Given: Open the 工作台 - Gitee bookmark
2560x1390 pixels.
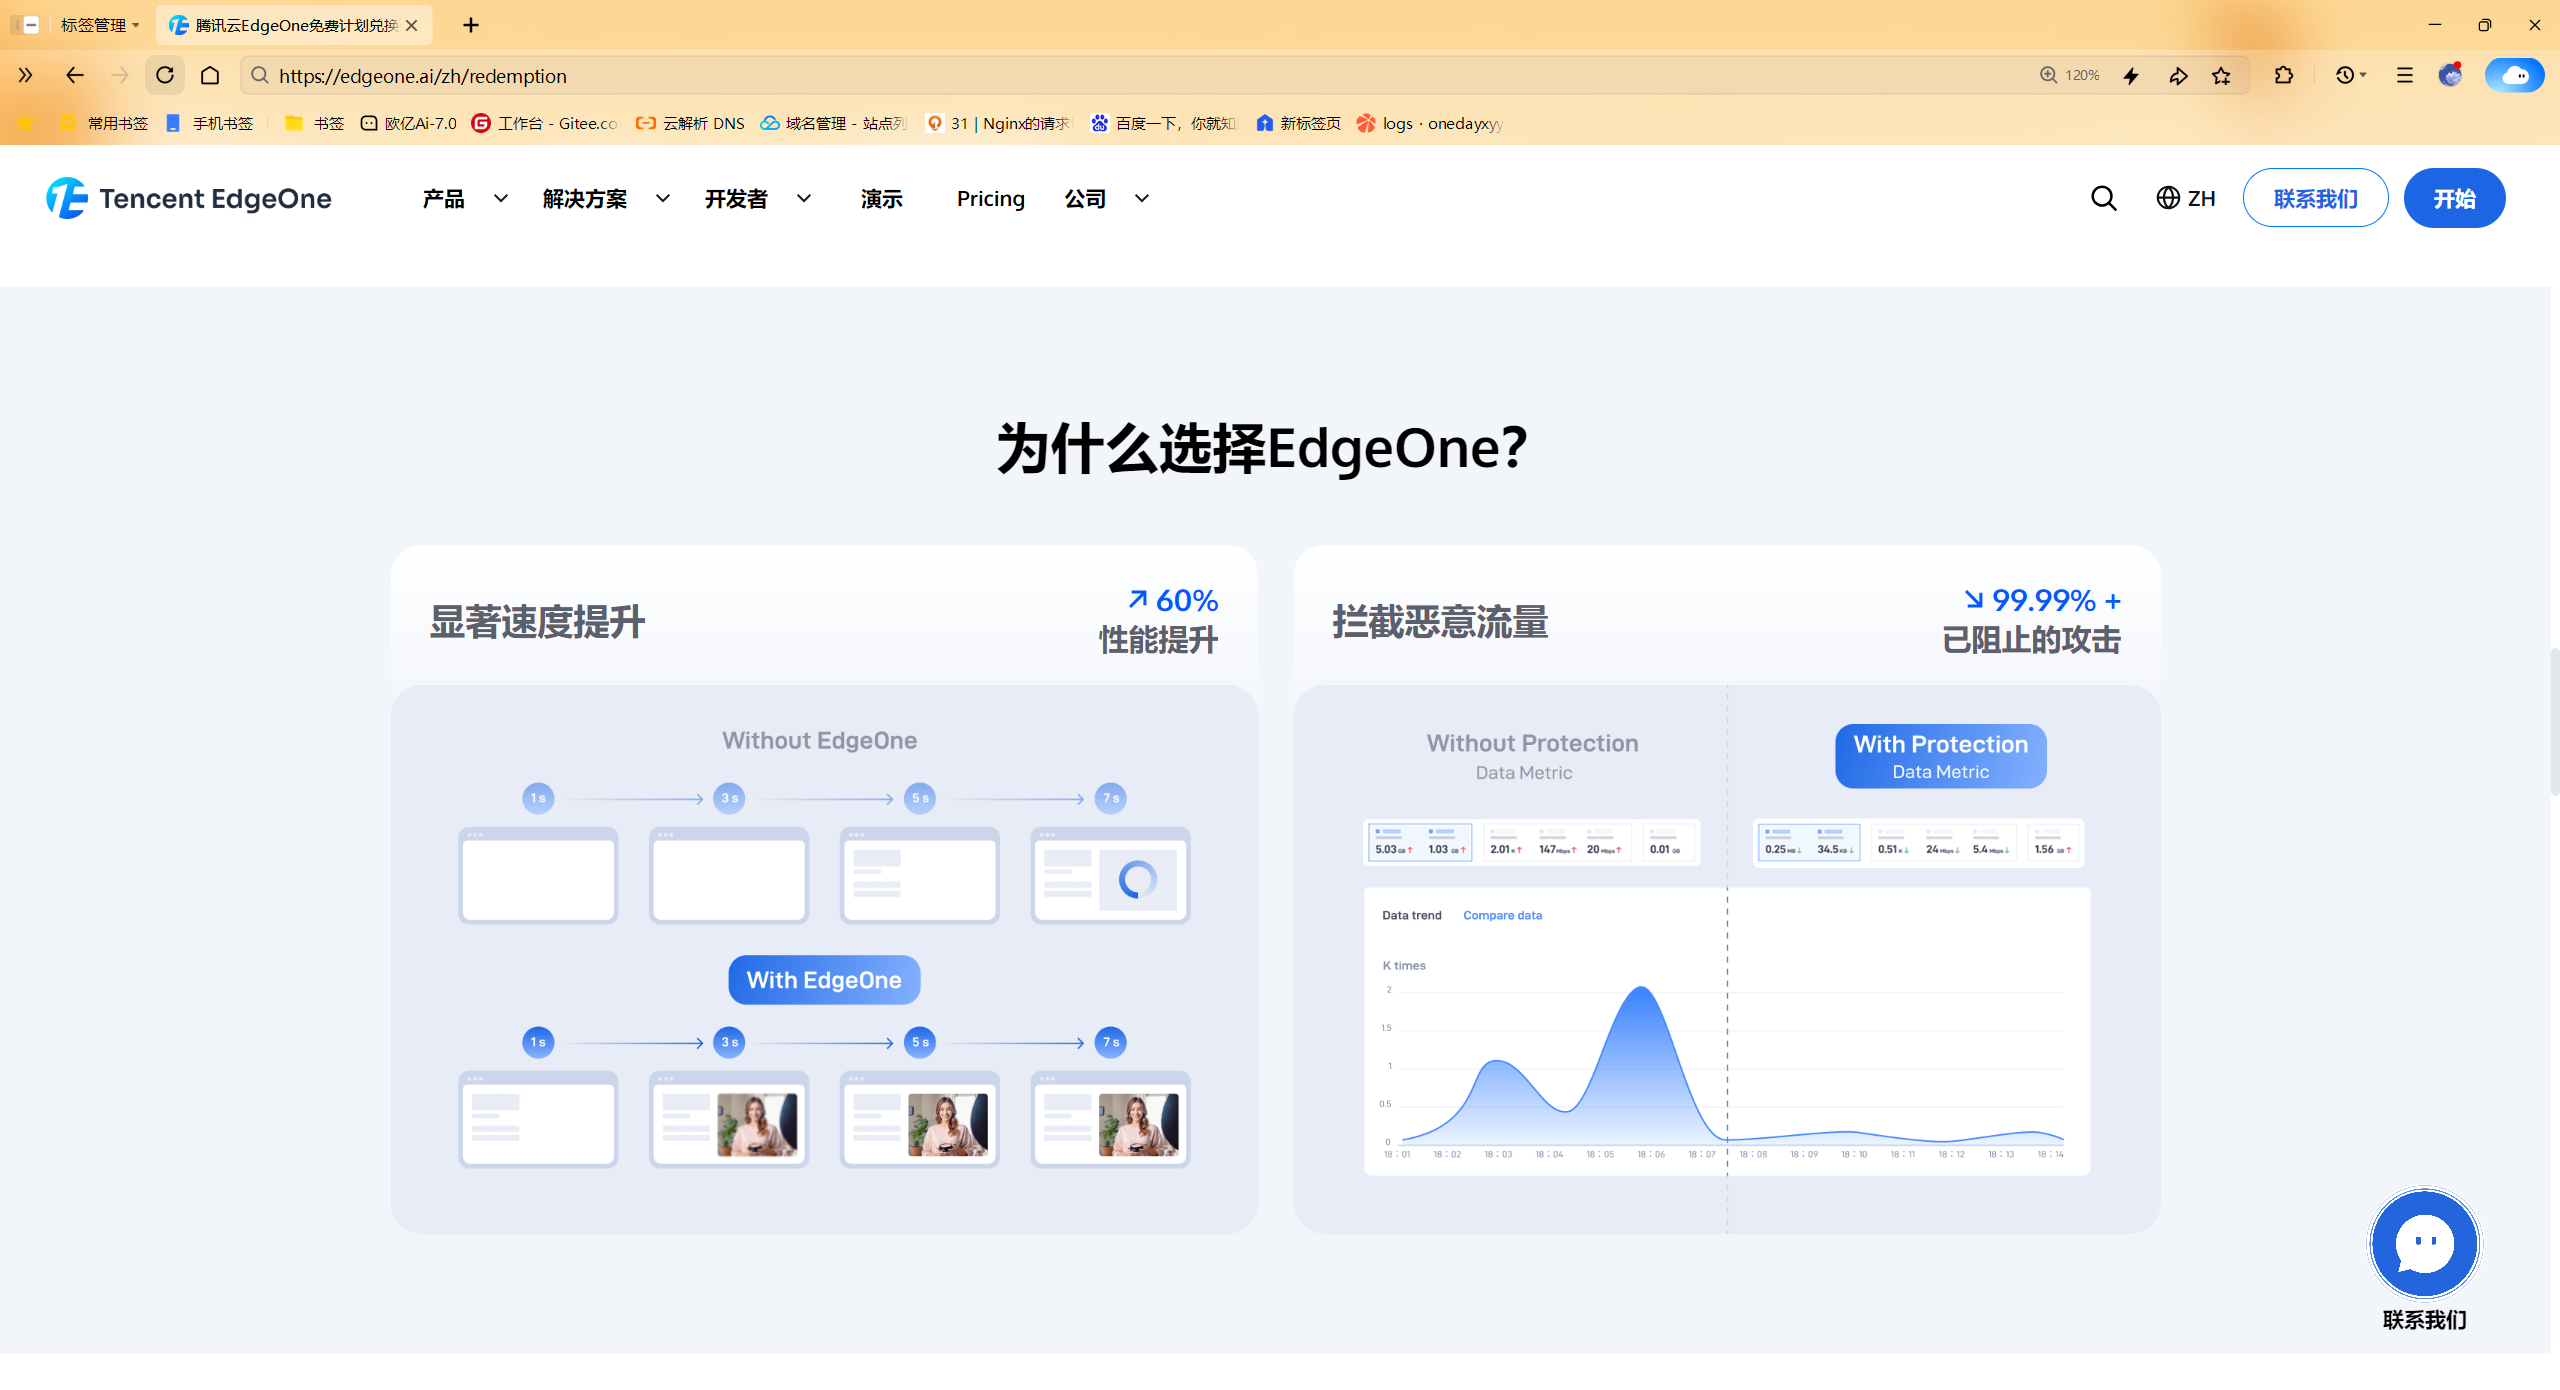Looking at the screenshot, I should 546,123.
